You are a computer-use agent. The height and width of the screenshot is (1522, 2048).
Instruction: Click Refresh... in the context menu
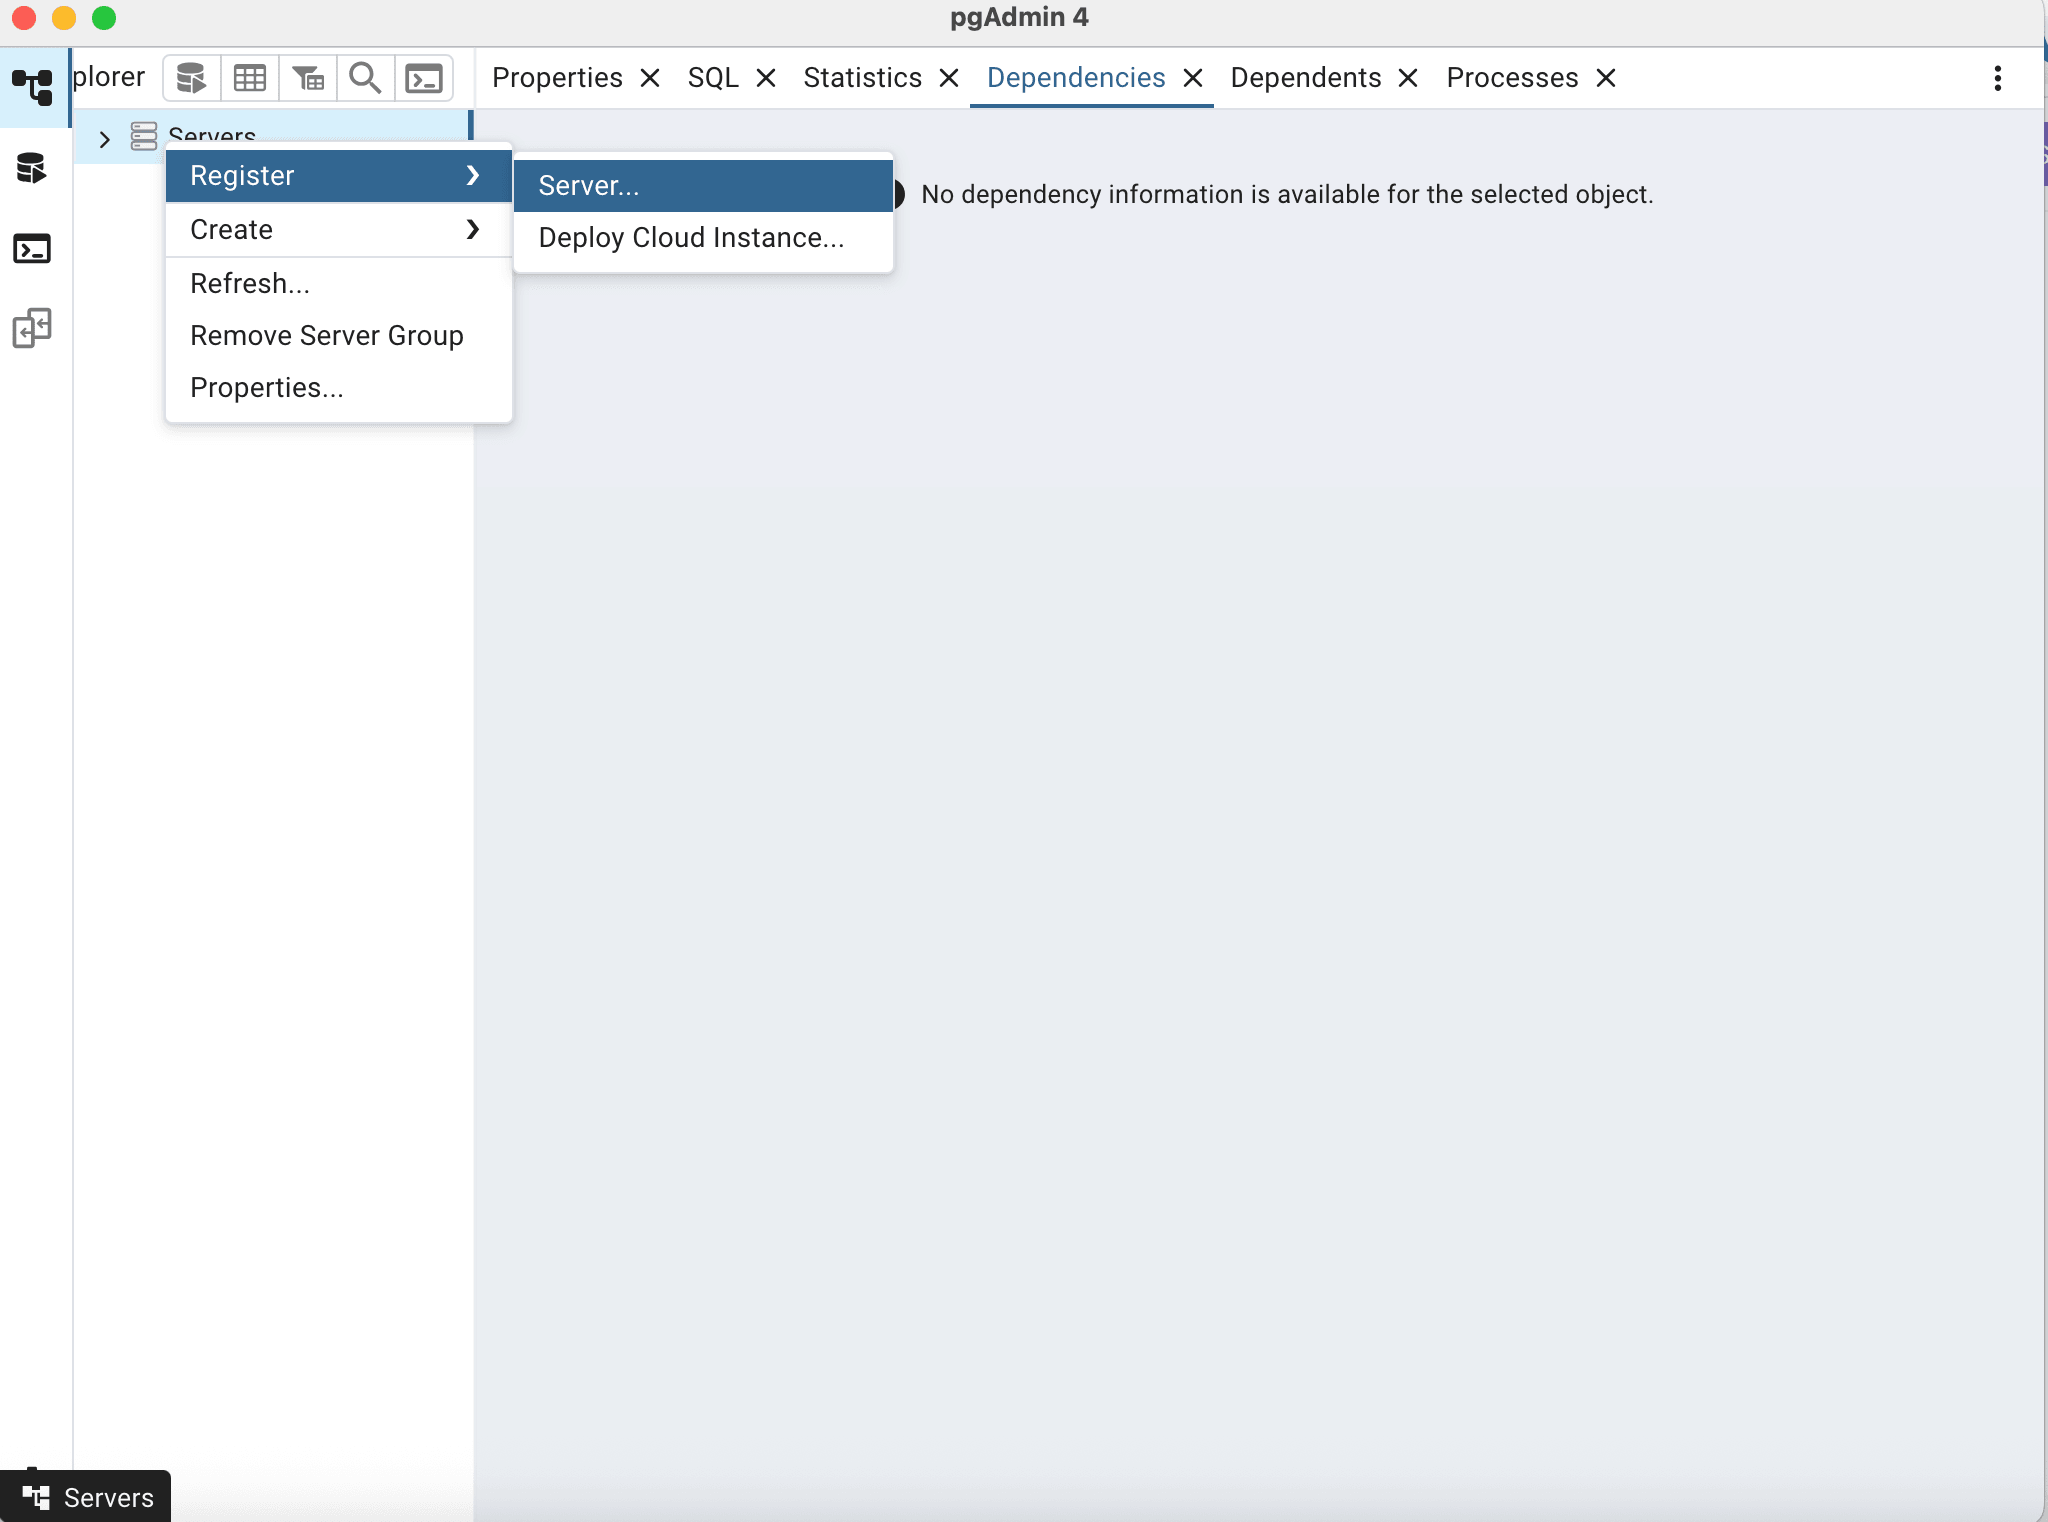[x=250, y=284]
